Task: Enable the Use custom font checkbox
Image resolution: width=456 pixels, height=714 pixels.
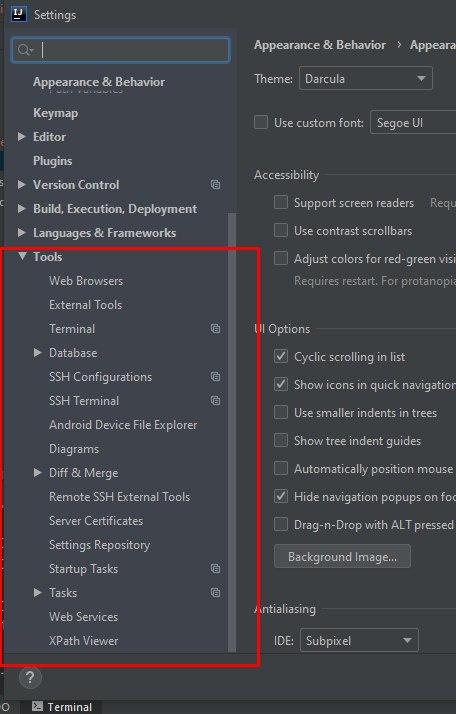Action: tap(261, 122)
